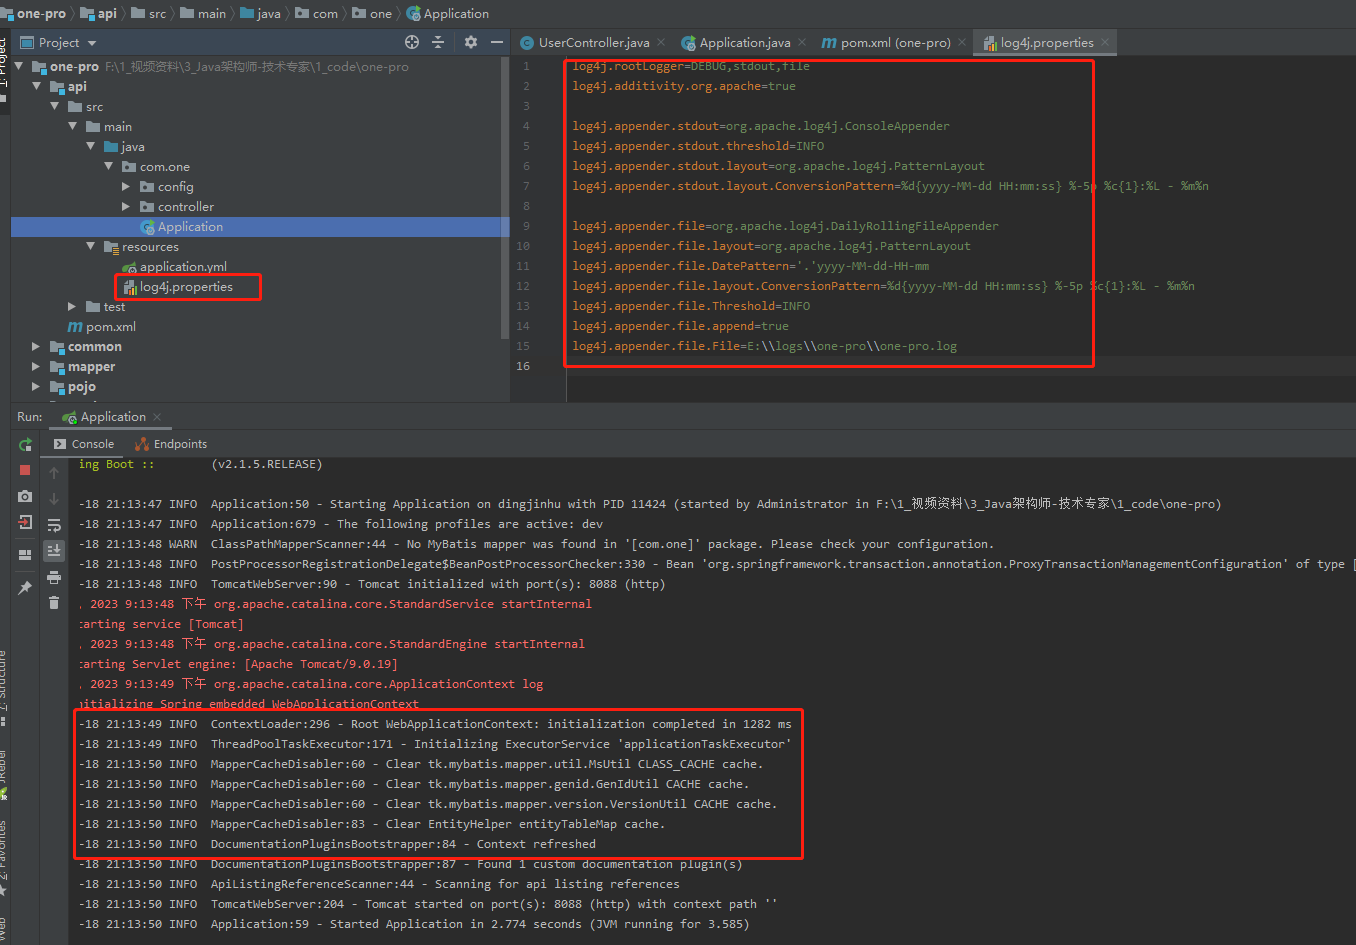1356x945 pixels.
Task: Expand the test folder node
Action: tap(72, 306)
